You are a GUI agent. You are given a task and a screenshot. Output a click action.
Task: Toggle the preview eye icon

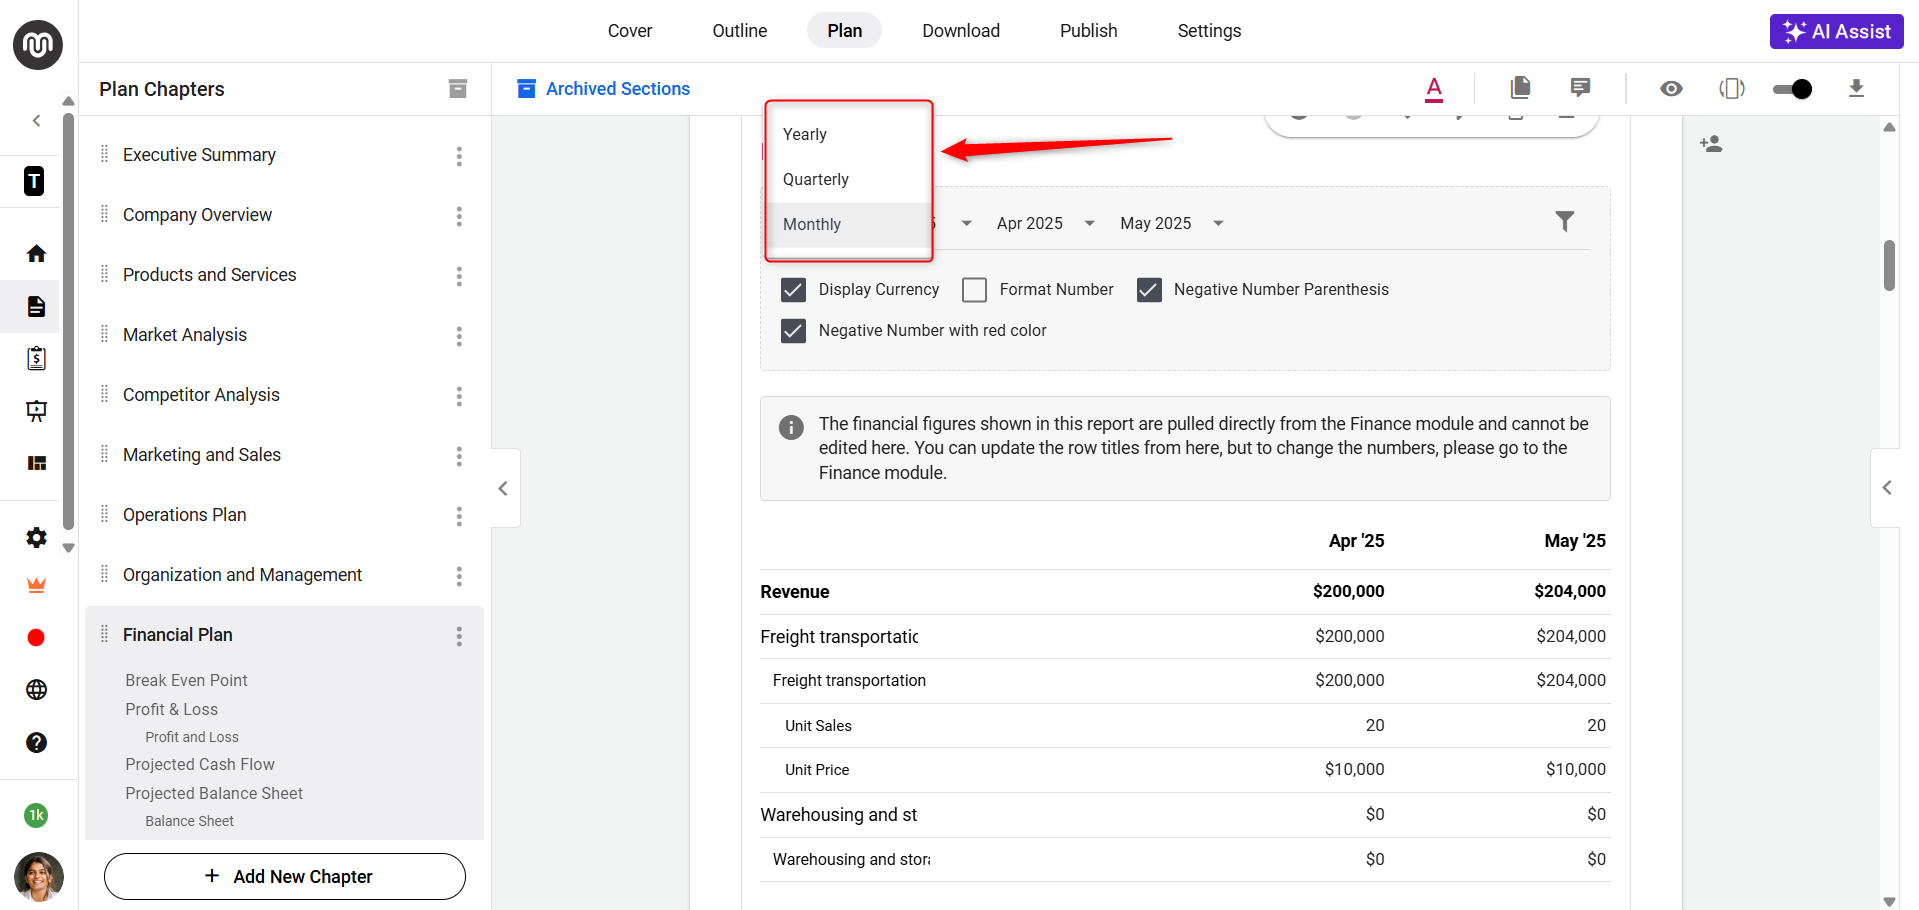coord(1671,89)
